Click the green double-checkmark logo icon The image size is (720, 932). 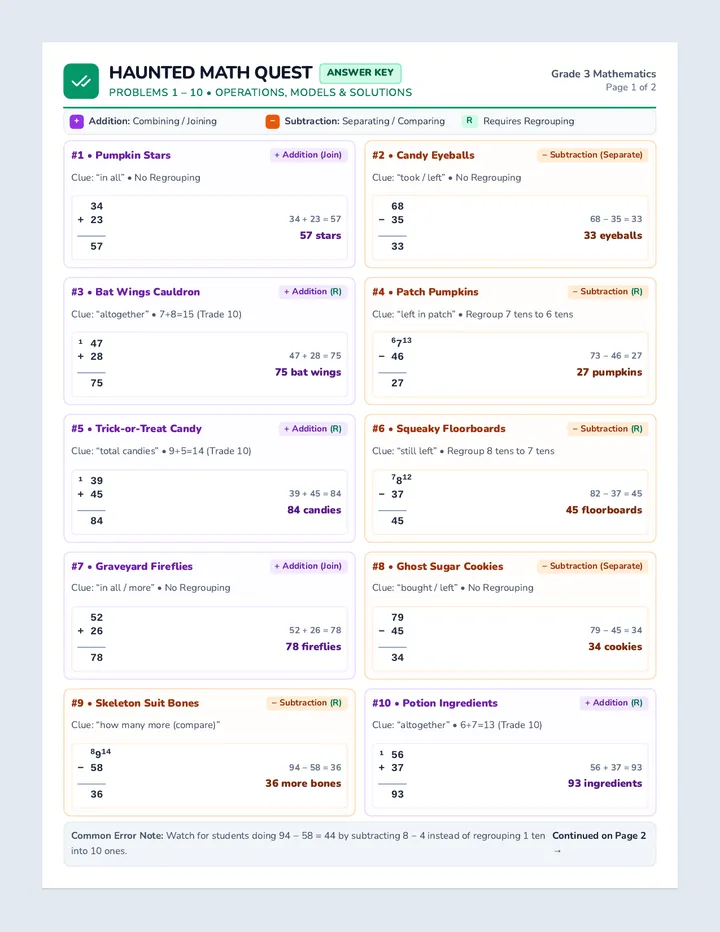click(x=81, y=81)
